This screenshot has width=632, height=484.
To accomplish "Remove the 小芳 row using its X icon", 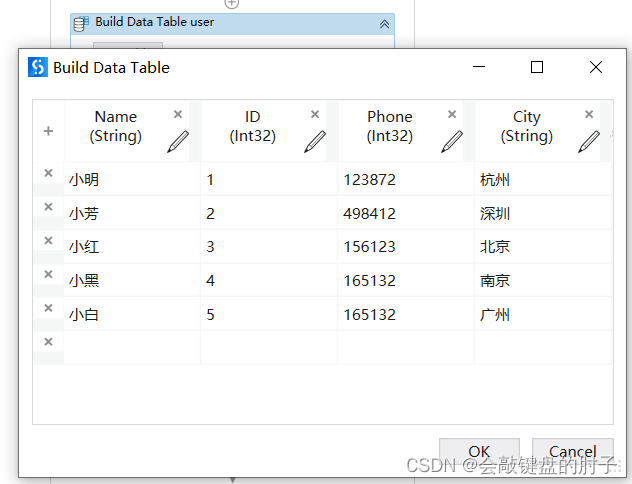I will click(48, 207).
